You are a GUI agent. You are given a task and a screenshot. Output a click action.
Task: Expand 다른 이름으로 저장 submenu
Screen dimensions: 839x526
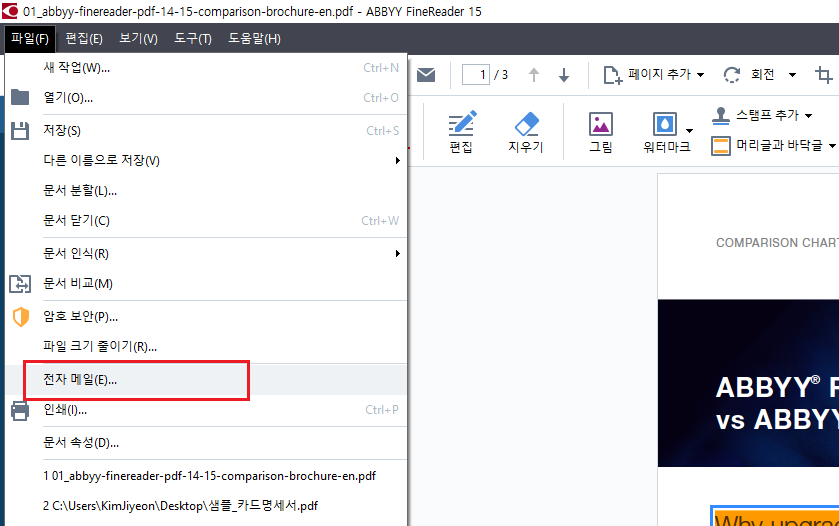(398, 161)
